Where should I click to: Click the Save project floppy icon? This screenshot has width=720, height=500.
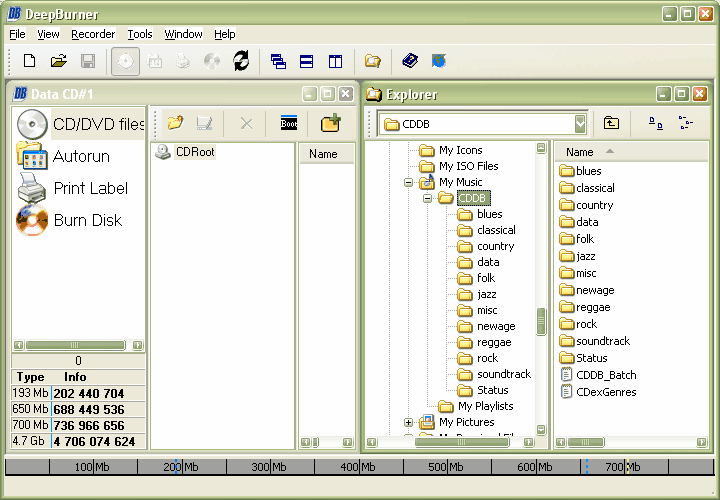click(88, 61)
